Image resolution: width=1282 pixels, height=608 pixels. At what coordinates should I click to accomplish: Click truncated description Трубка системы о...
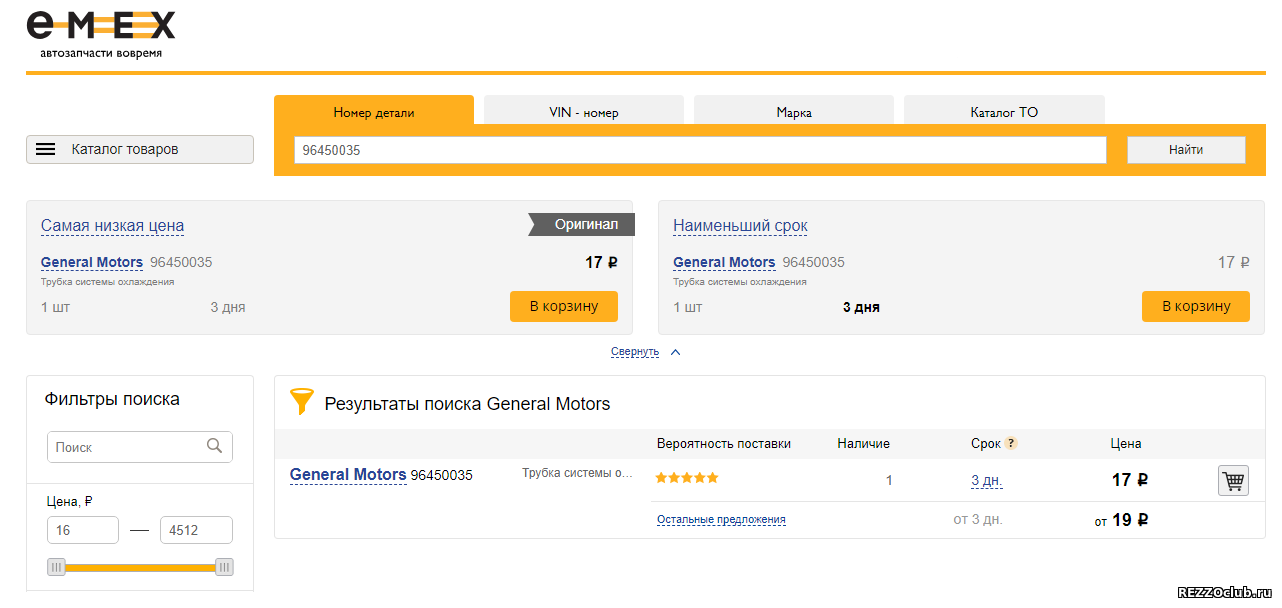[578, 473]
